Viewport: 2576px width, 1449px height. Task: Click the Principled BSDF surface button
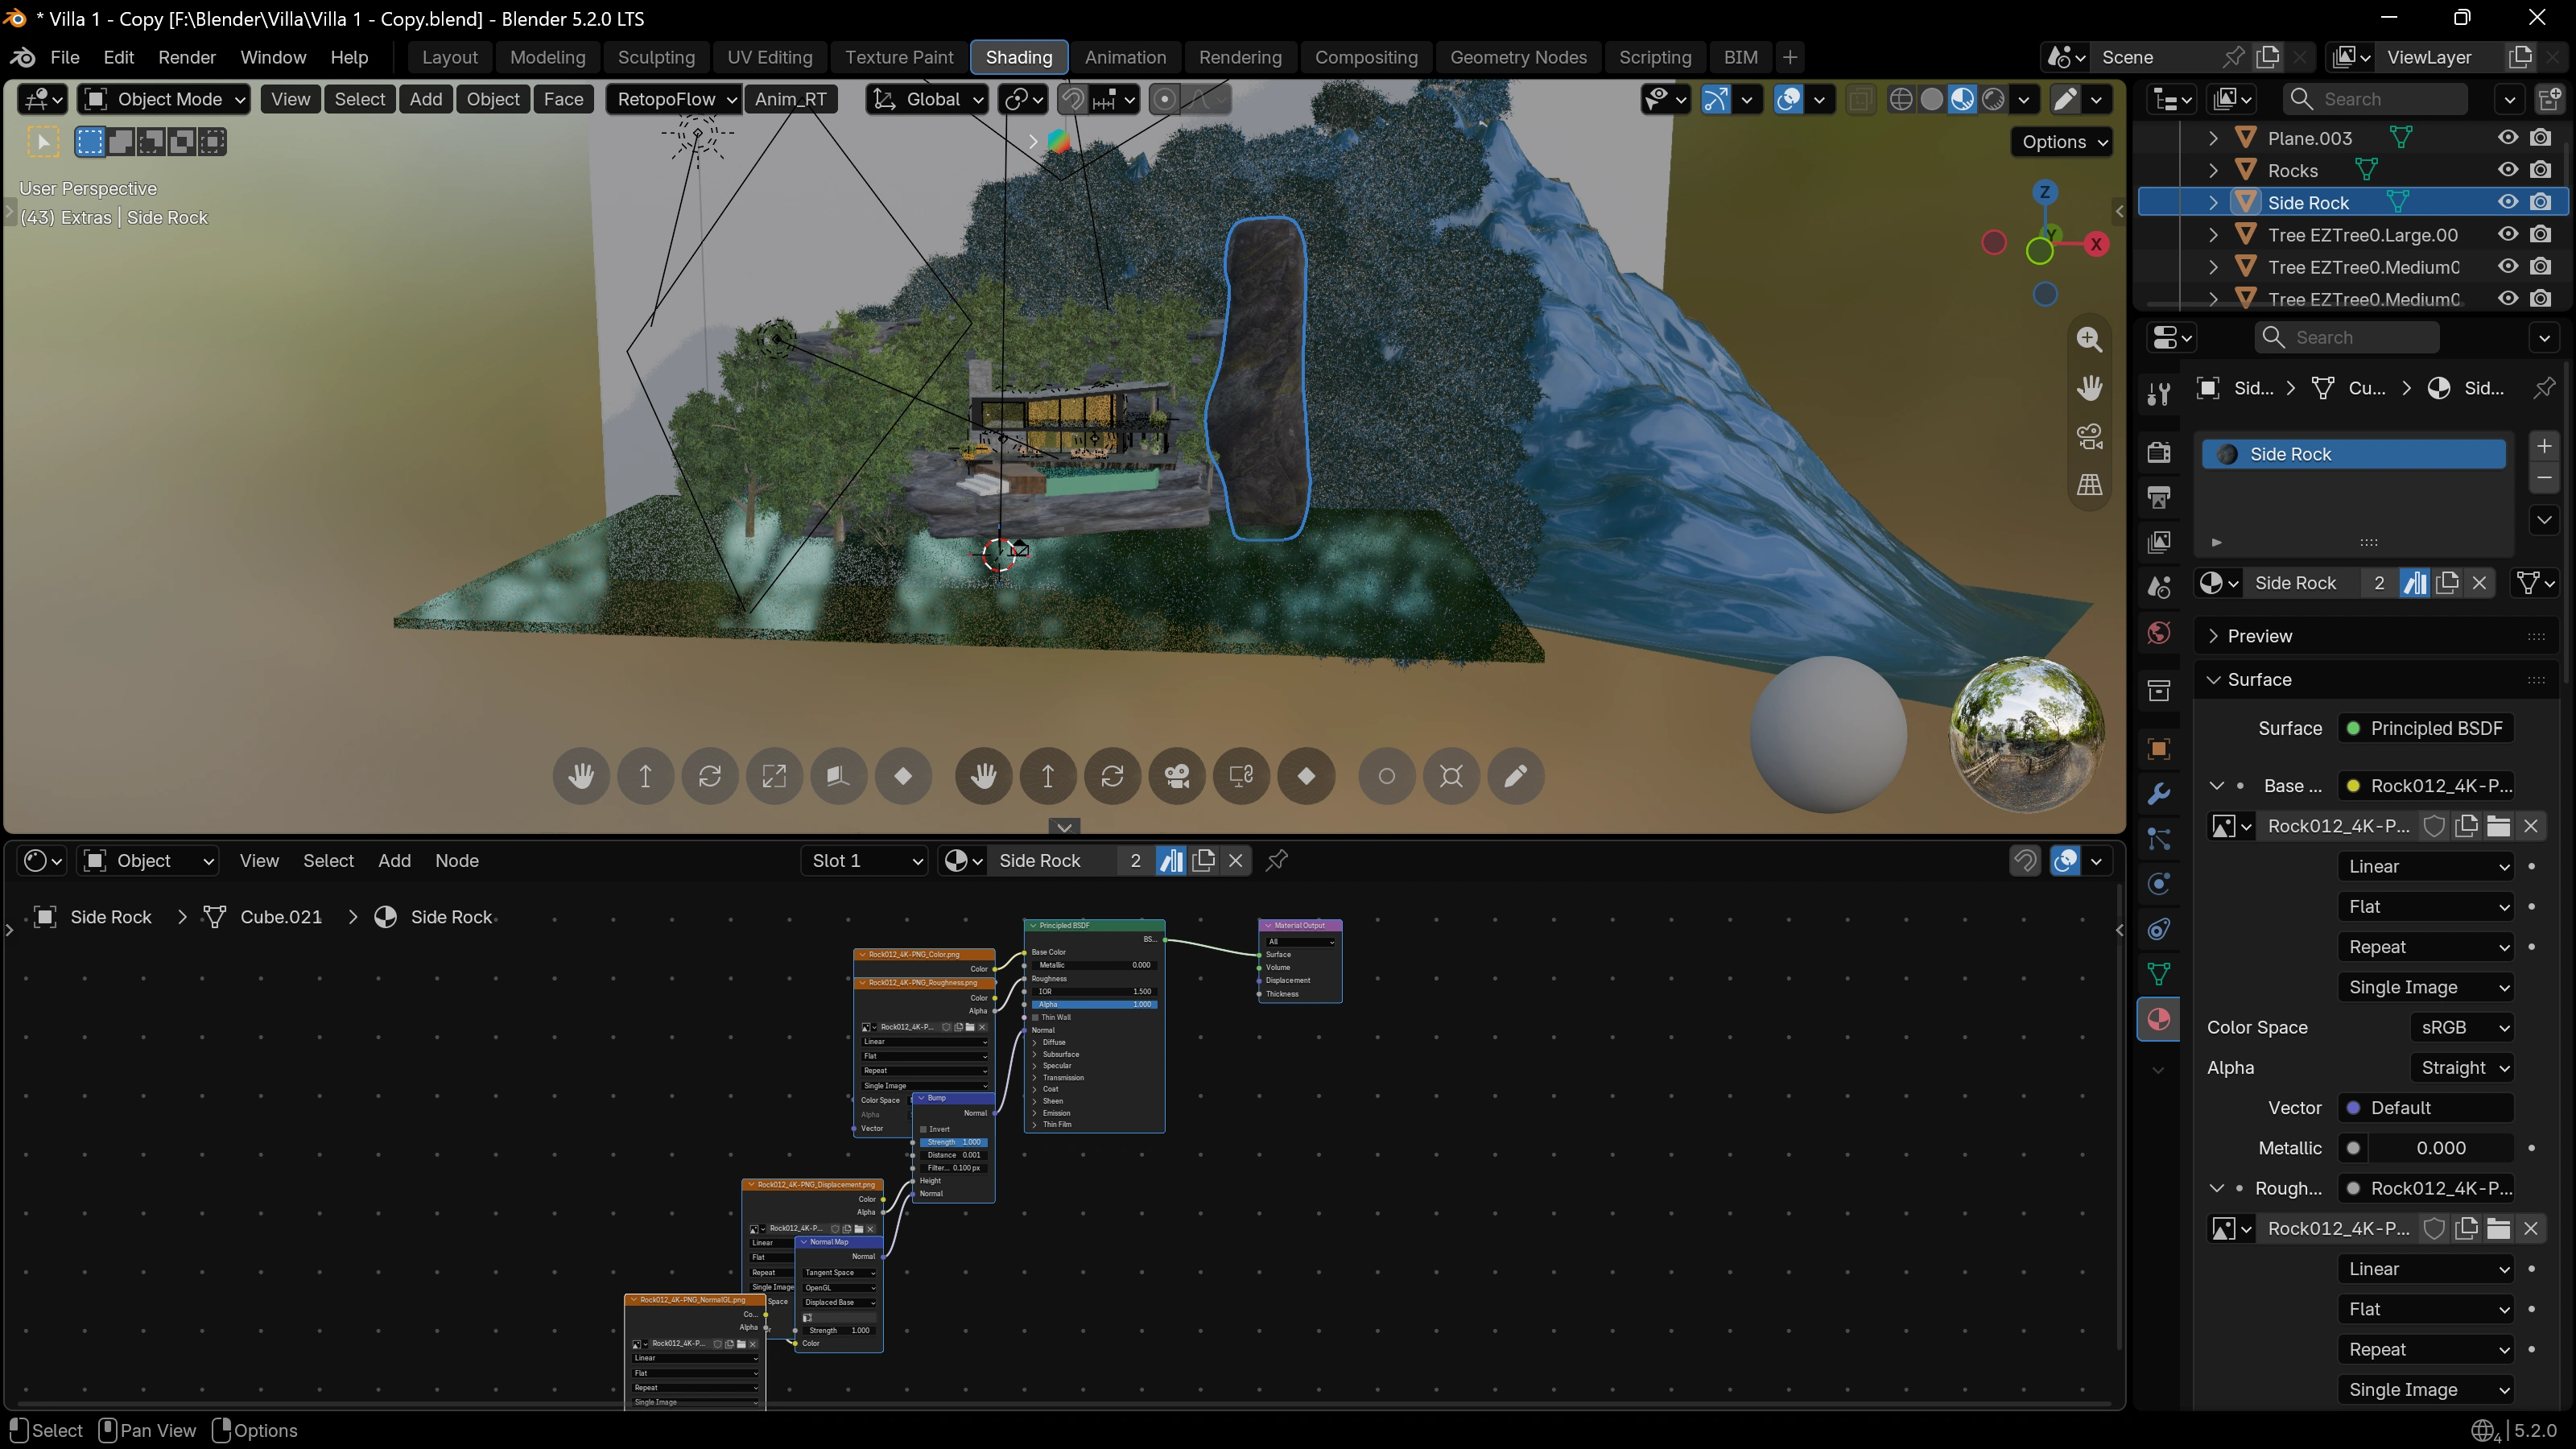pyautogui.click(x=2425, y=728)
